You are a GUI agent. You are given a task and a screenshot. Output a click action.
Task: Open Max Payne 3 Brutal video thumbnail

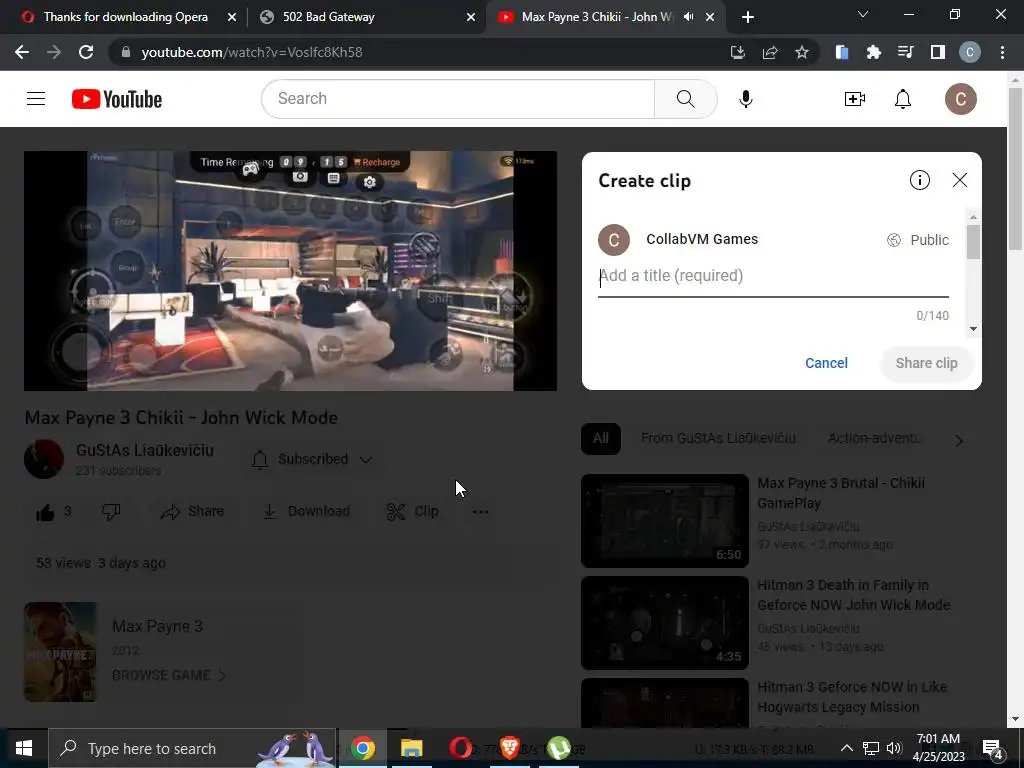[x=664, y=520]
